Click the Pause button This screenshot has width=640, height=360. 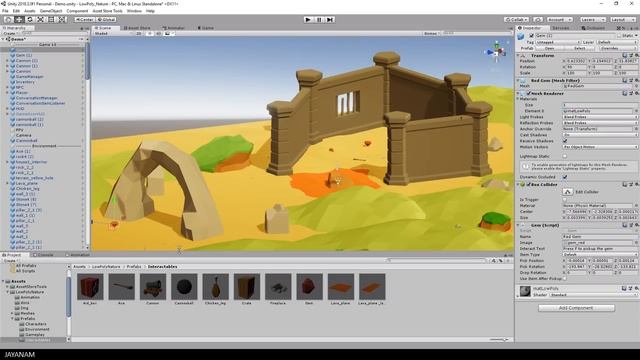pyautogui.click(x=319, y=20)
